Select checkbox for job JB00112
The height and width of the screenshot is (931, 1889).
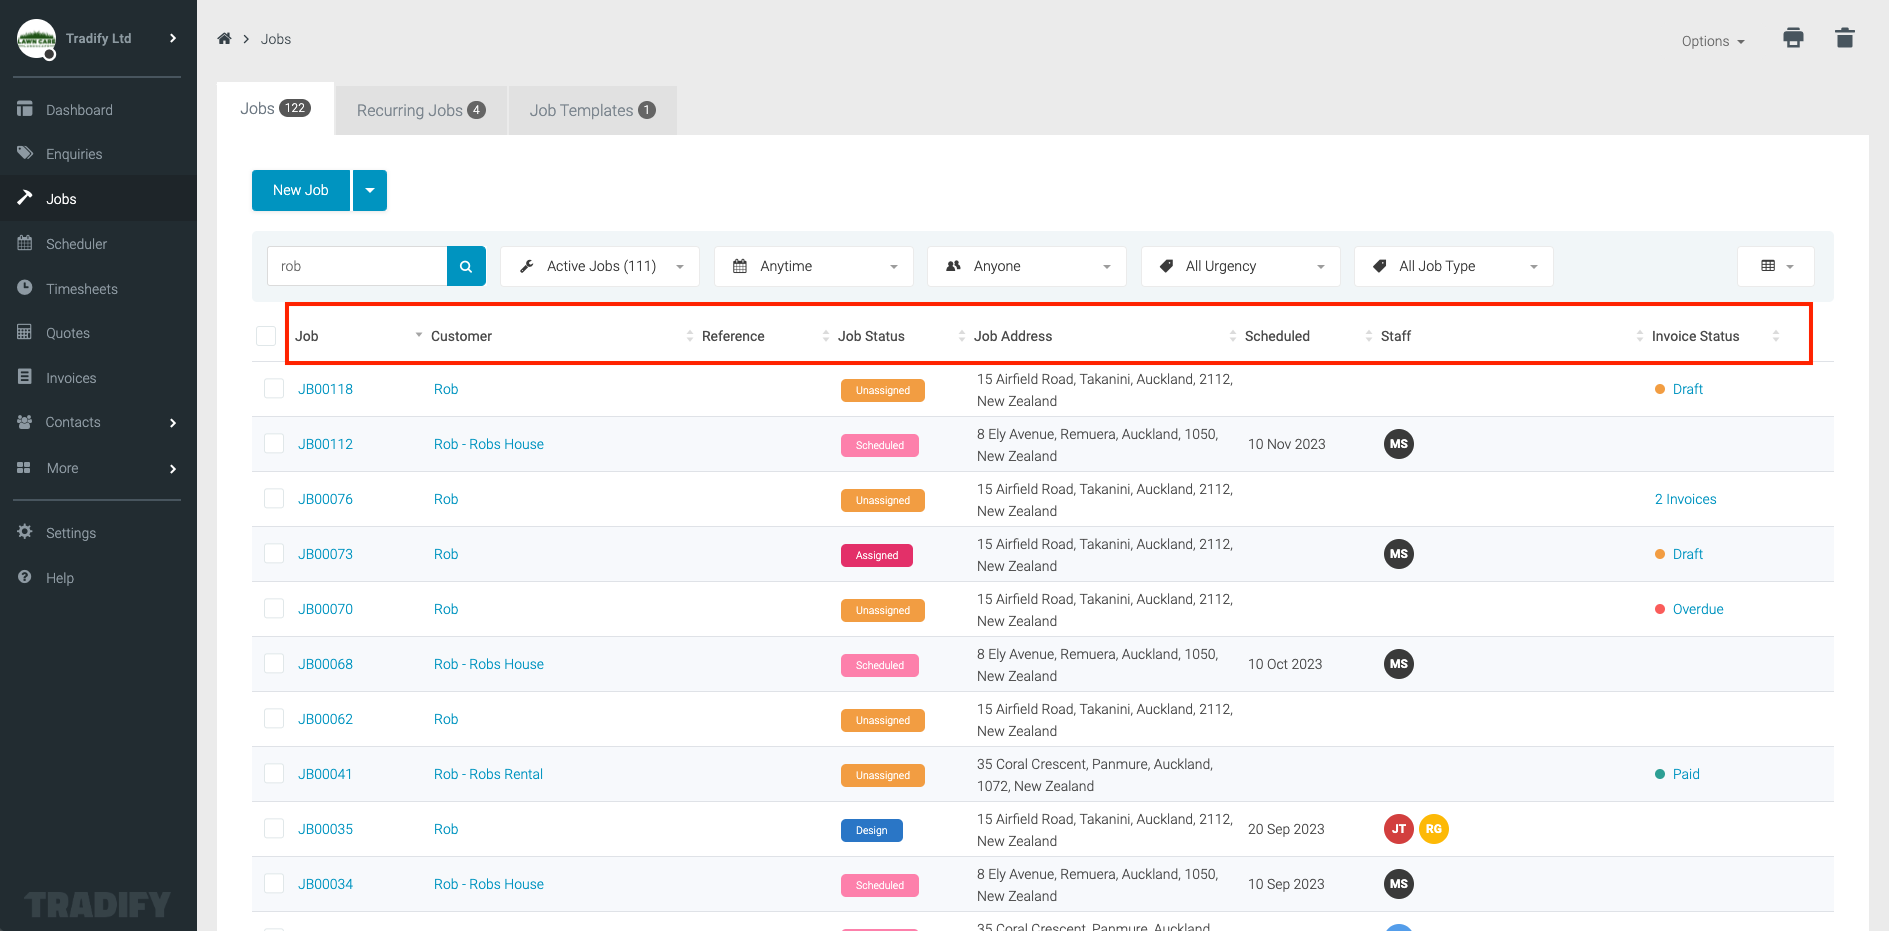click(x=274, y=443)
